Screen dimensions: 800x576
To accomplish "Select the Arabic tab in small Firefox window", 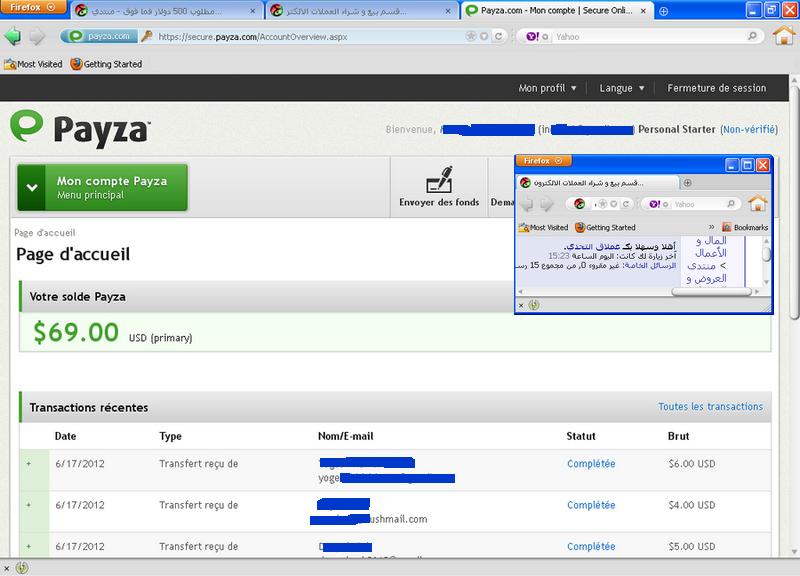I will click(598, 183).
